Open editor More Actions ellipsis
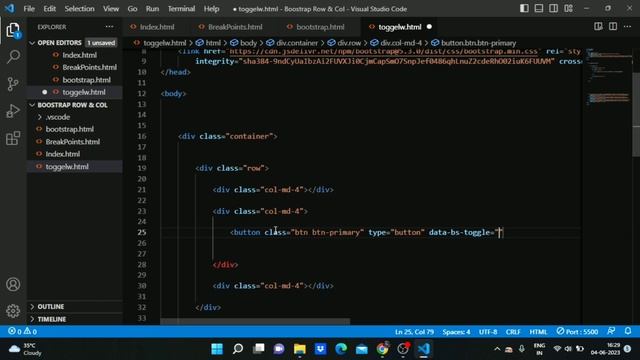The image size is (640, 360). pos(627,27)
